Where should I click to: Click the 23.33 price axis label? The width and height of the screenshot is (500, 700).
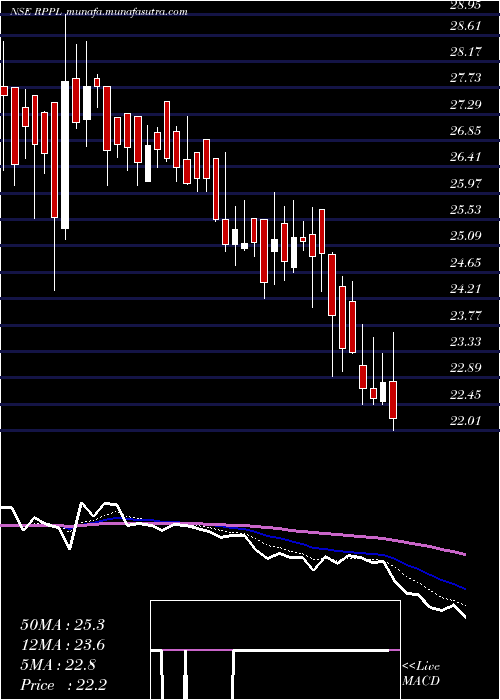pos(465,342)
